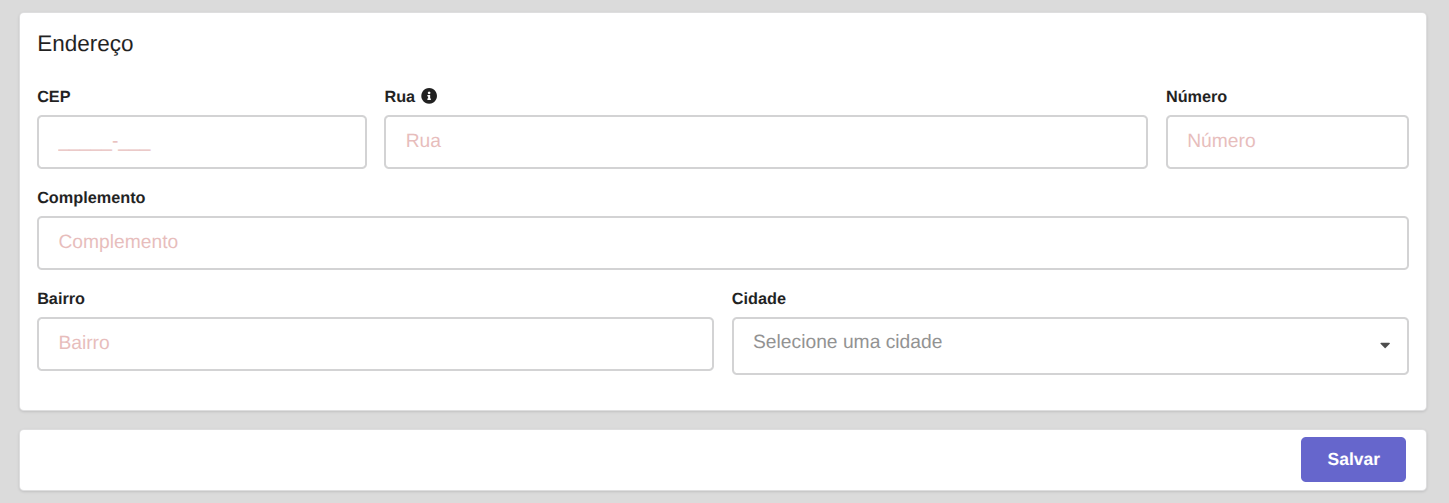Focus the Complemento text field
This screenshot has height=503, width=1449.
[723, 243]
